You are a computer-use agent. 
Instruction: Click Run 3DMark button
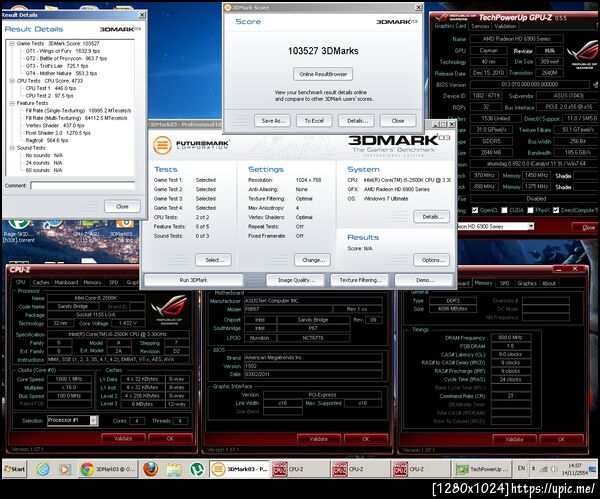193,280
